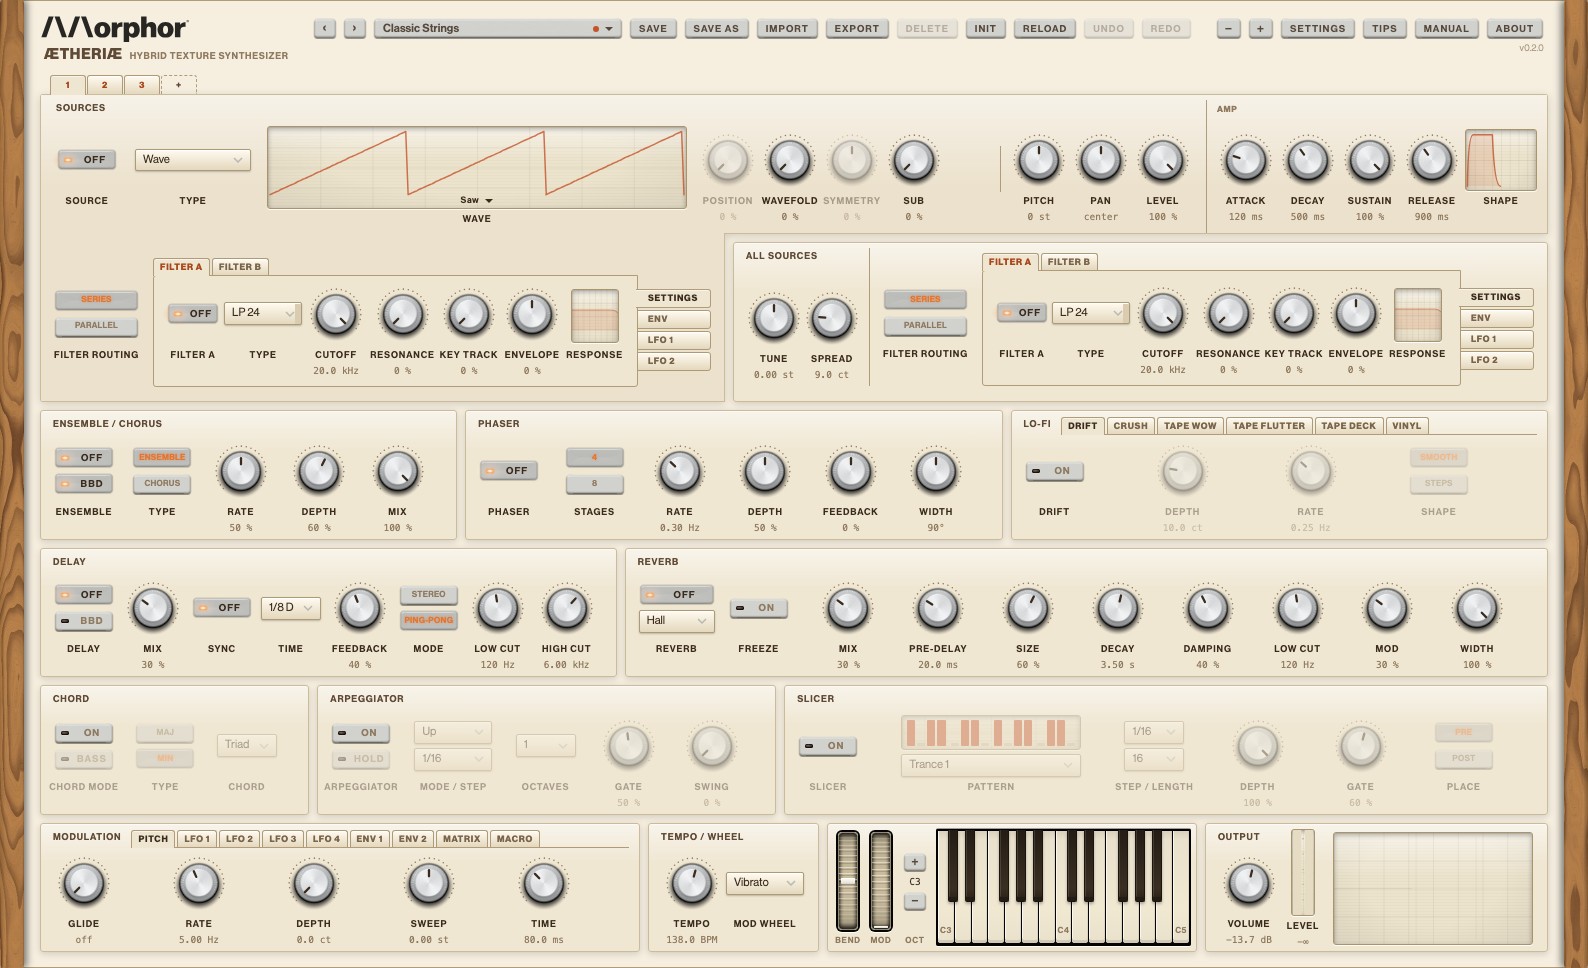
Task: Switch to the Lo-Fi Tape Wow tab
Action: 1190,426
